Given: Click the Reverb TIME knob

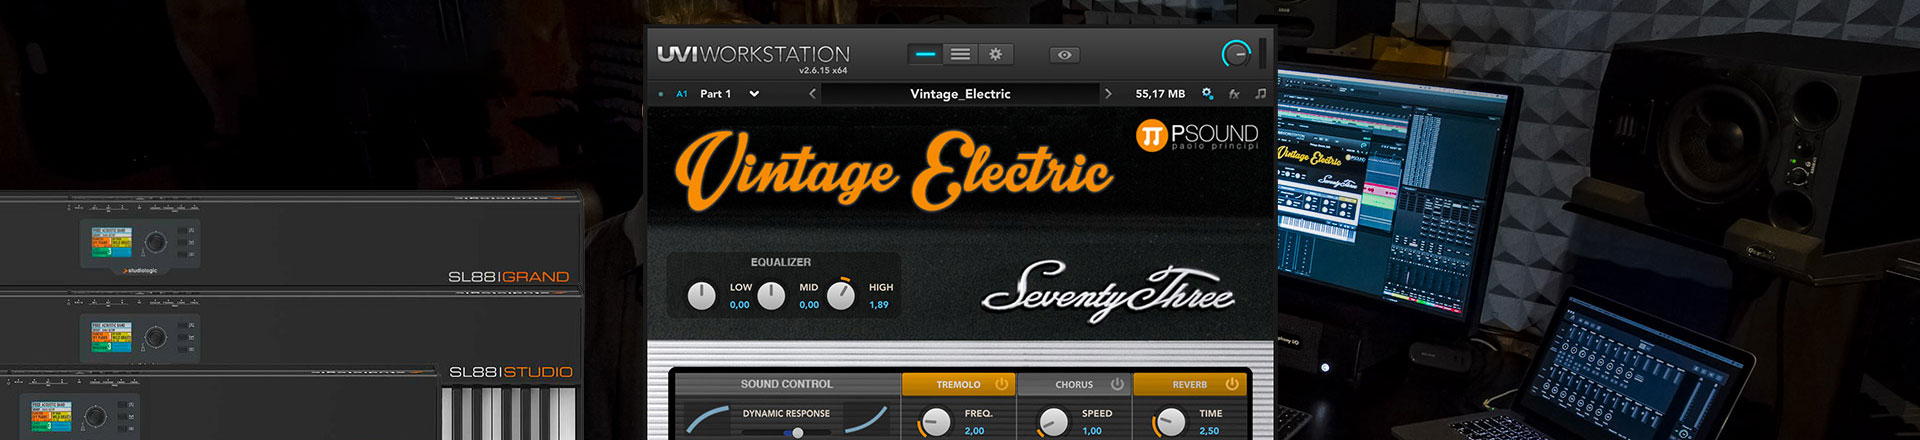Looking at the screenshot, I should (x=1169, y=422).
